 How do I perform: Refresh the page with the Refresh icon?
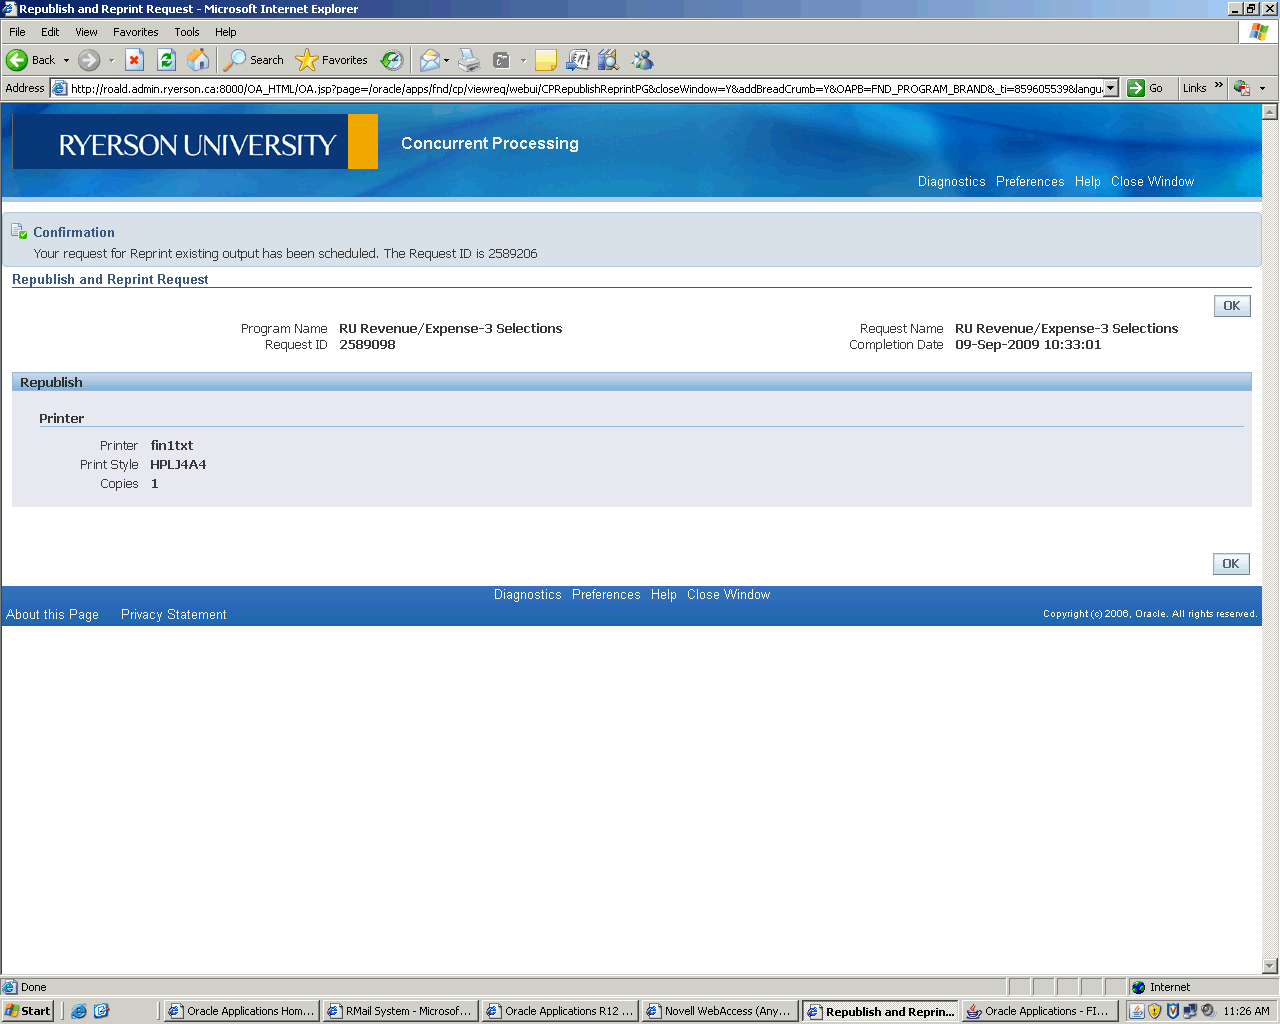(167, 60)
